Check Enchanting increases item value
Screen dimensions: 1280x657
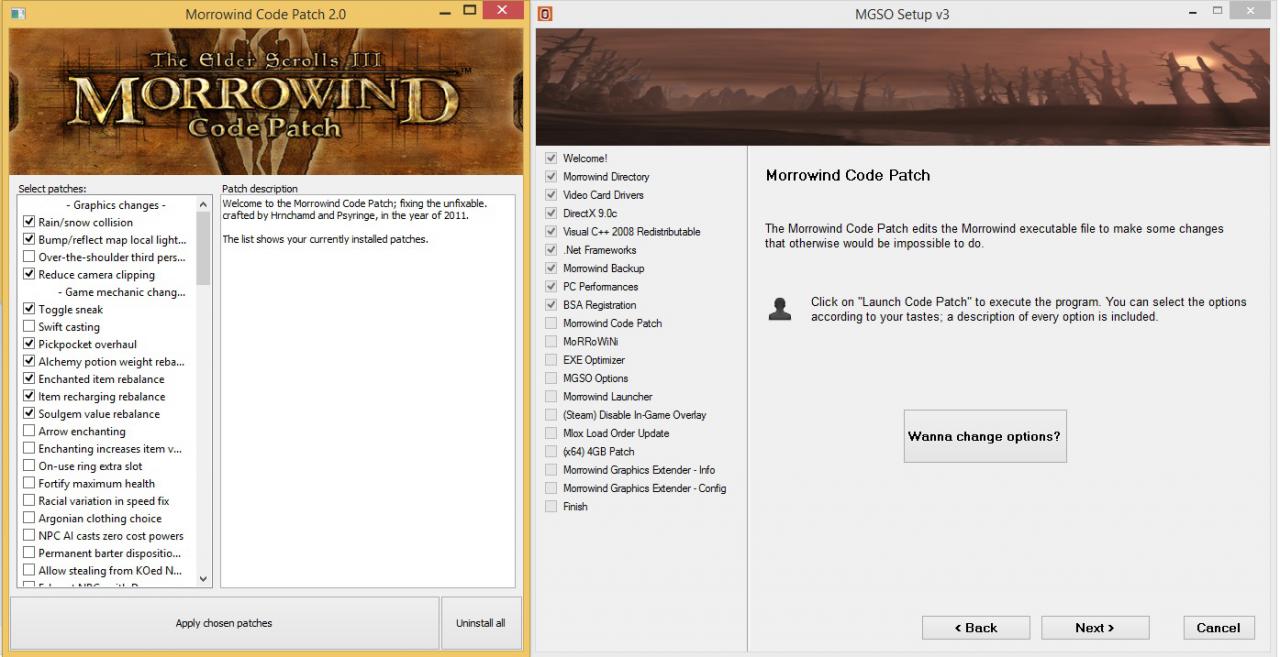click(x=29, y=448)
